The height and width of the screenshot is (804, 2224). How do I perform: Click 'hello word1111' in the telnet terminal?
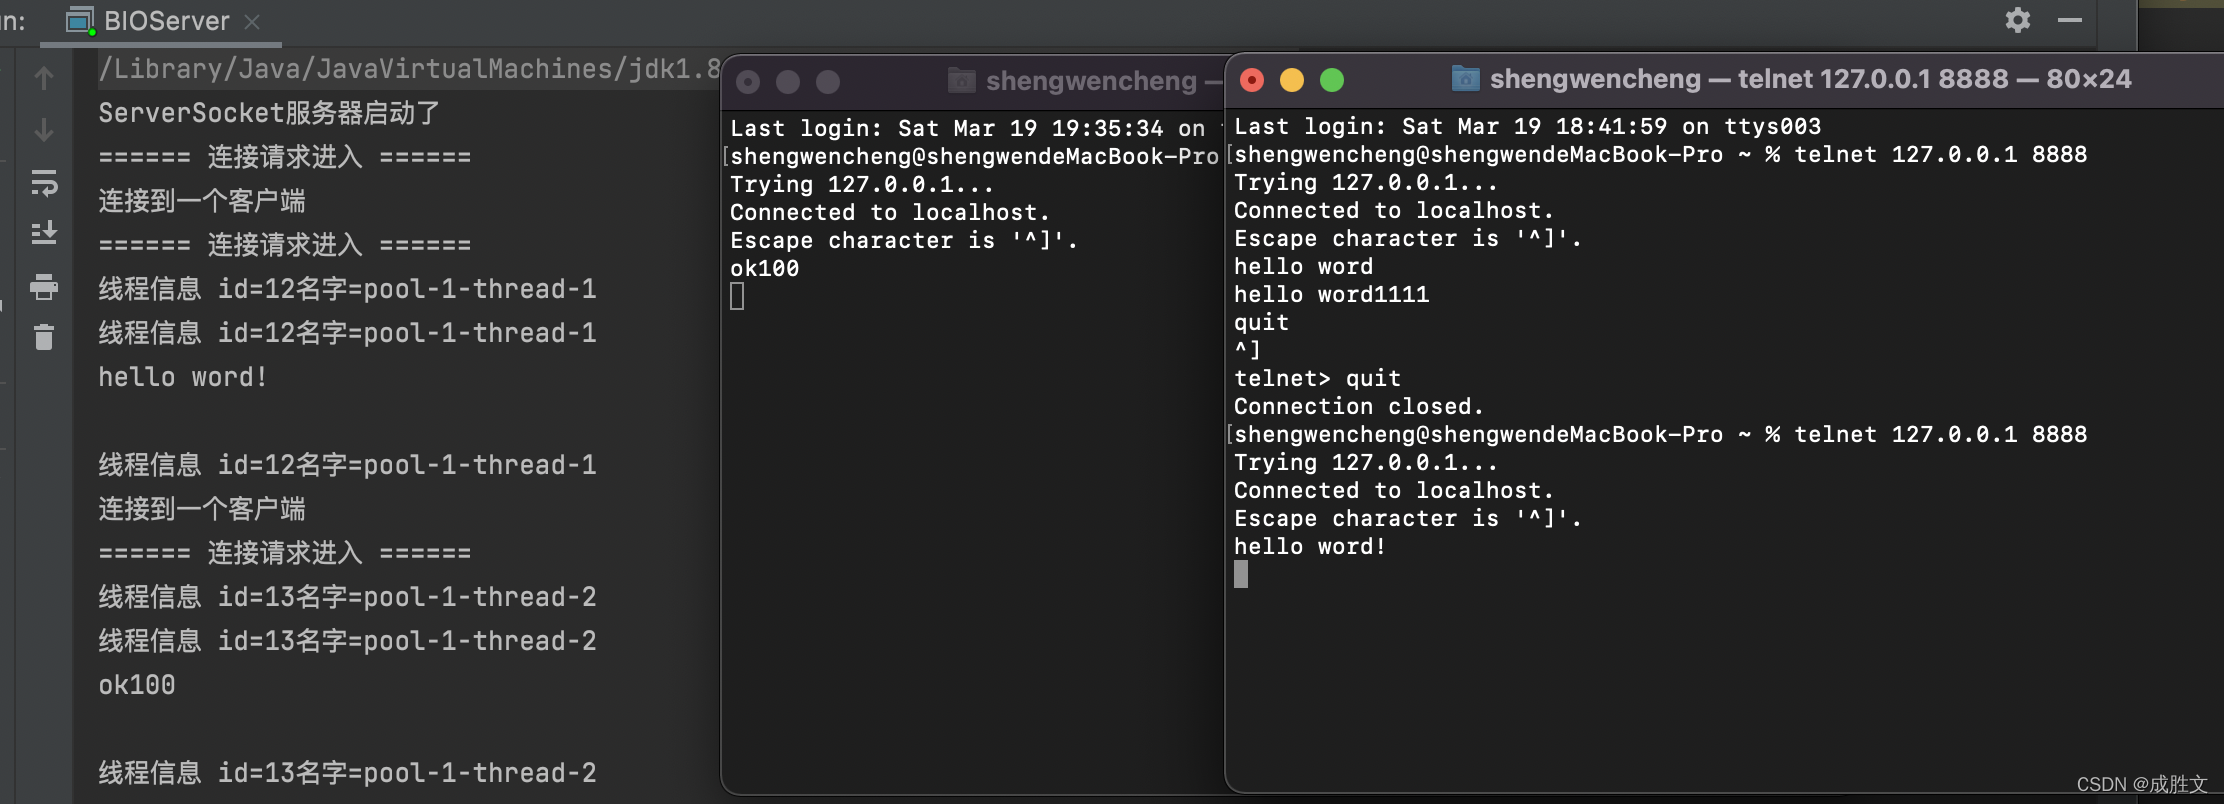[1331, 294]
